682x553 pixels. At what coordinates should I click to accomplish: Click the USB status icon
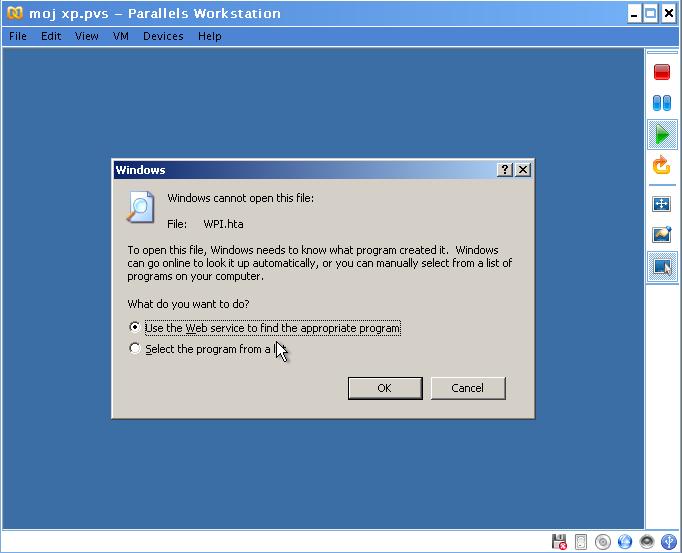(669, 542)
